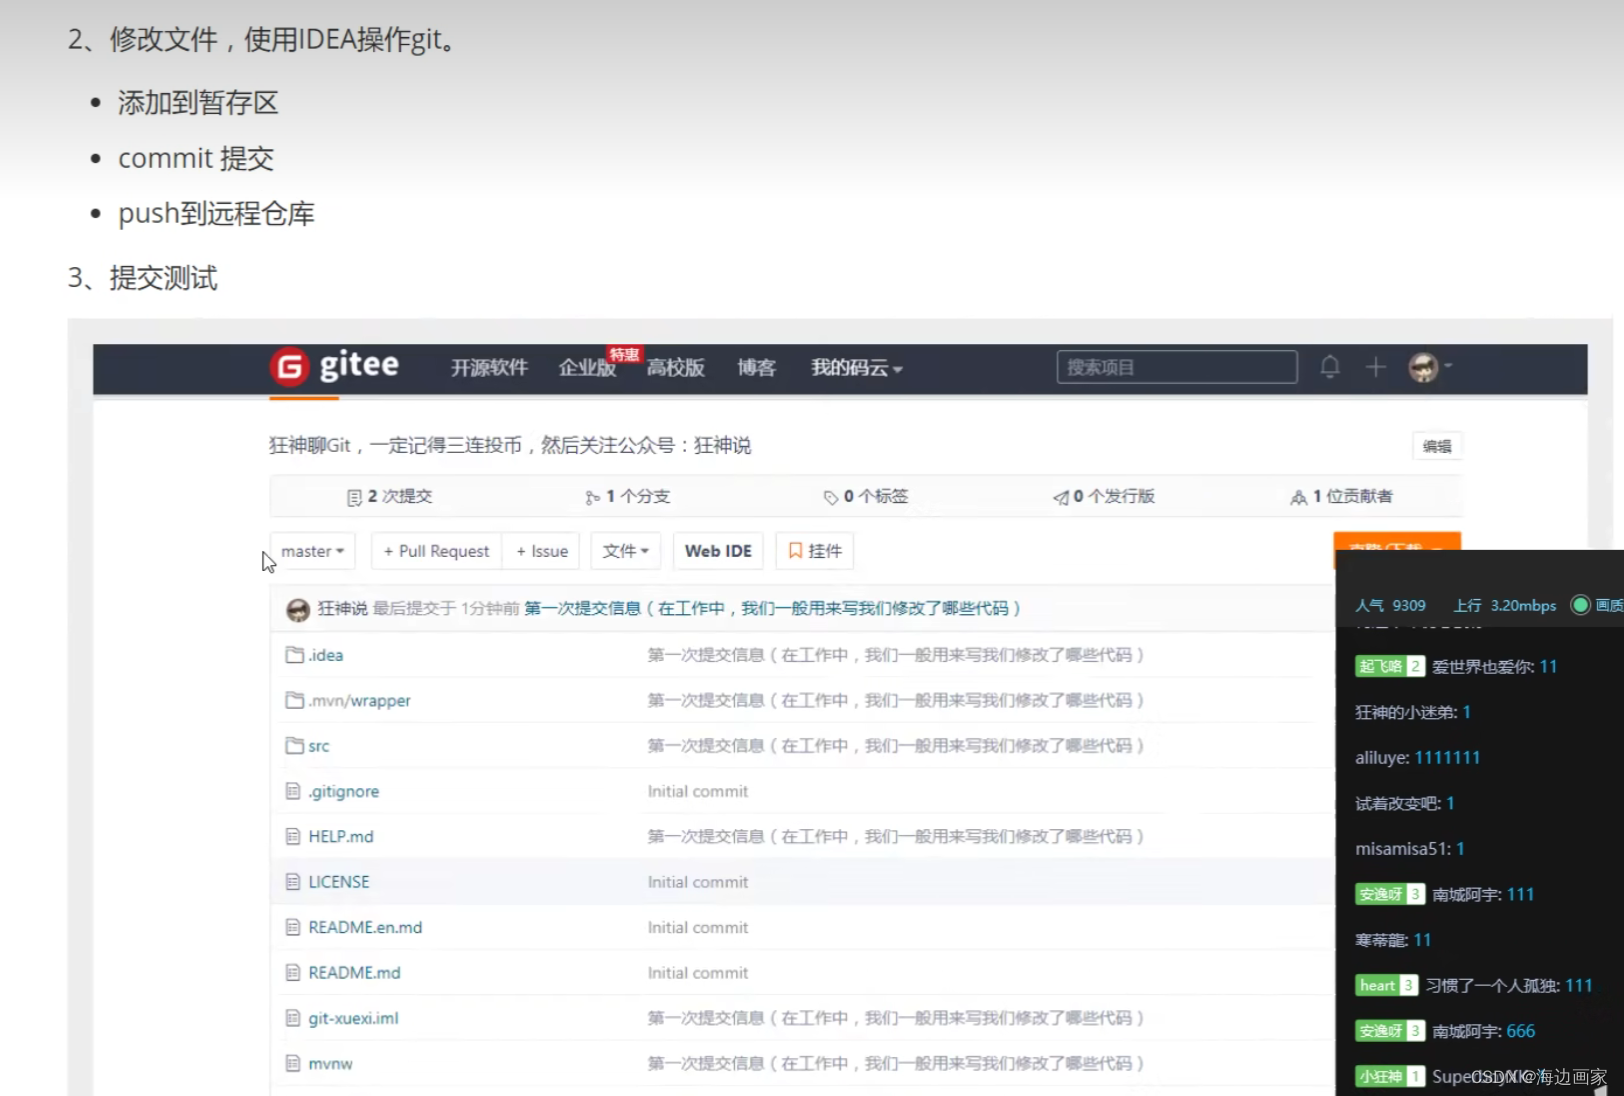This screenshot has width=1624, height=1096.
Task: Open the .idea folder name
Action: click(326, 655)
